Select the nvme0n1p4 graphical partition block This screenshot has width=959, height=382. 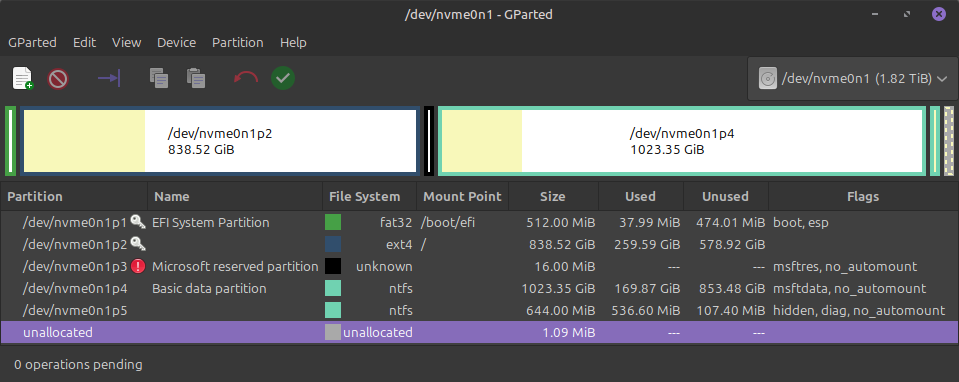pyautogui.click(x=682, y=141)
